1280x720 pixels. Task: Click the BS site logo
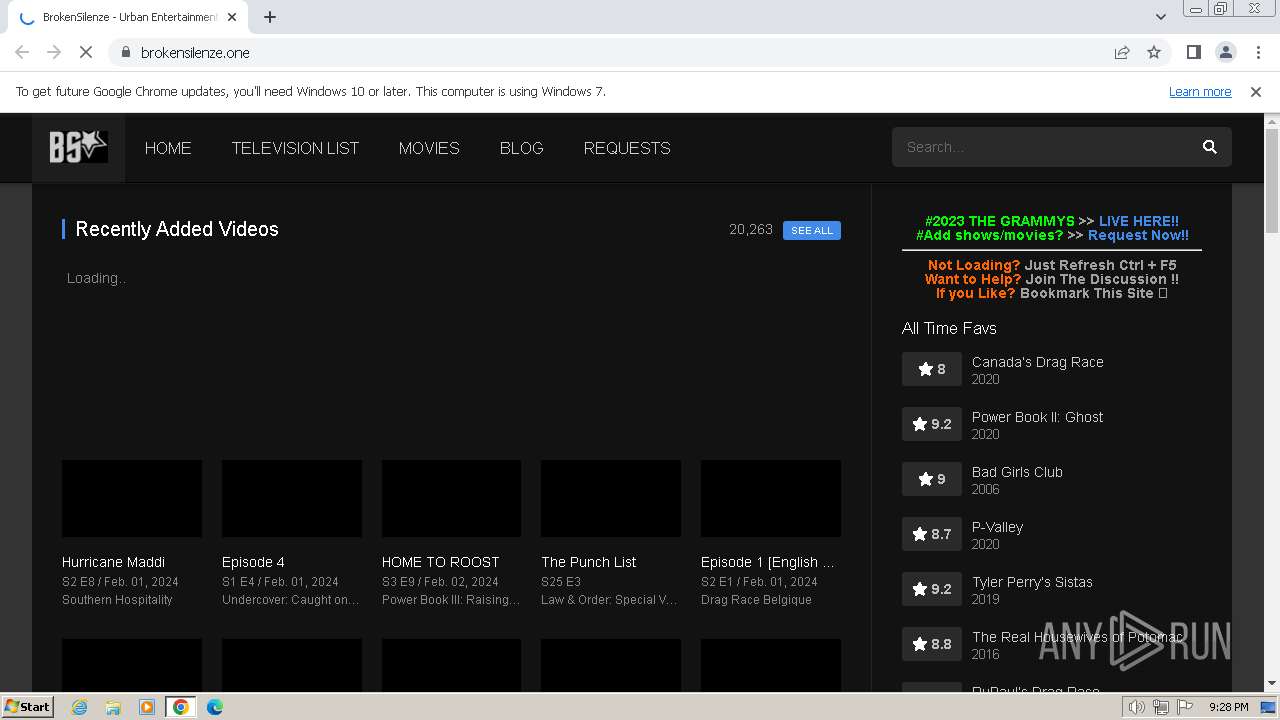[78, 148]
